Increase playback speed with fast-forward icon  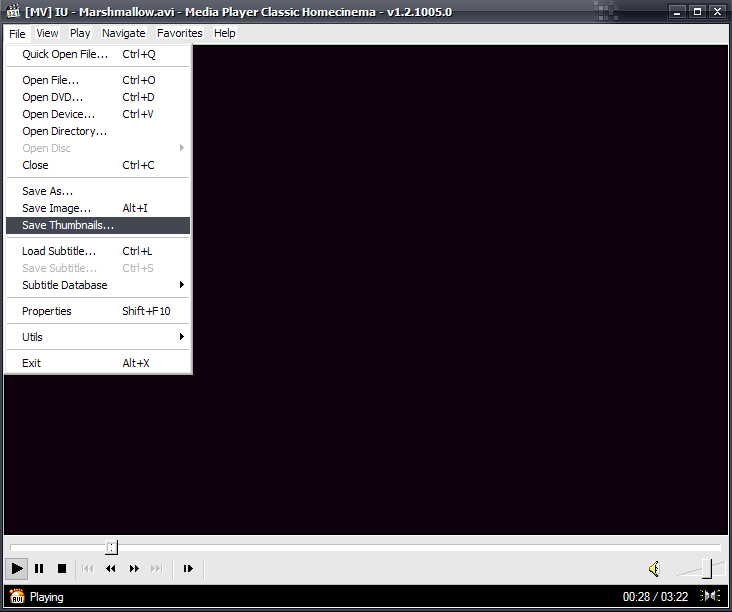tap(134, 569)
